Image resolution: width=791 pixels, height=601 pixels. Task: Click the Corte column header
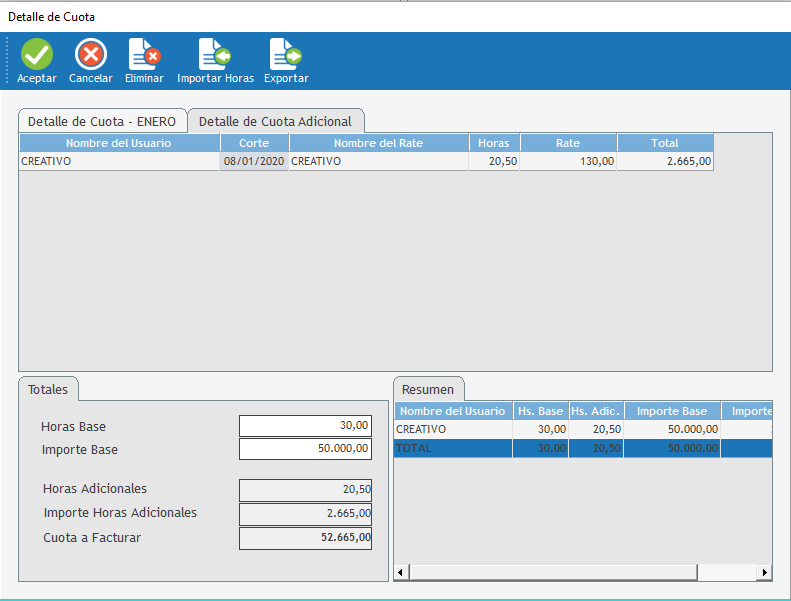tap(254, 143)
